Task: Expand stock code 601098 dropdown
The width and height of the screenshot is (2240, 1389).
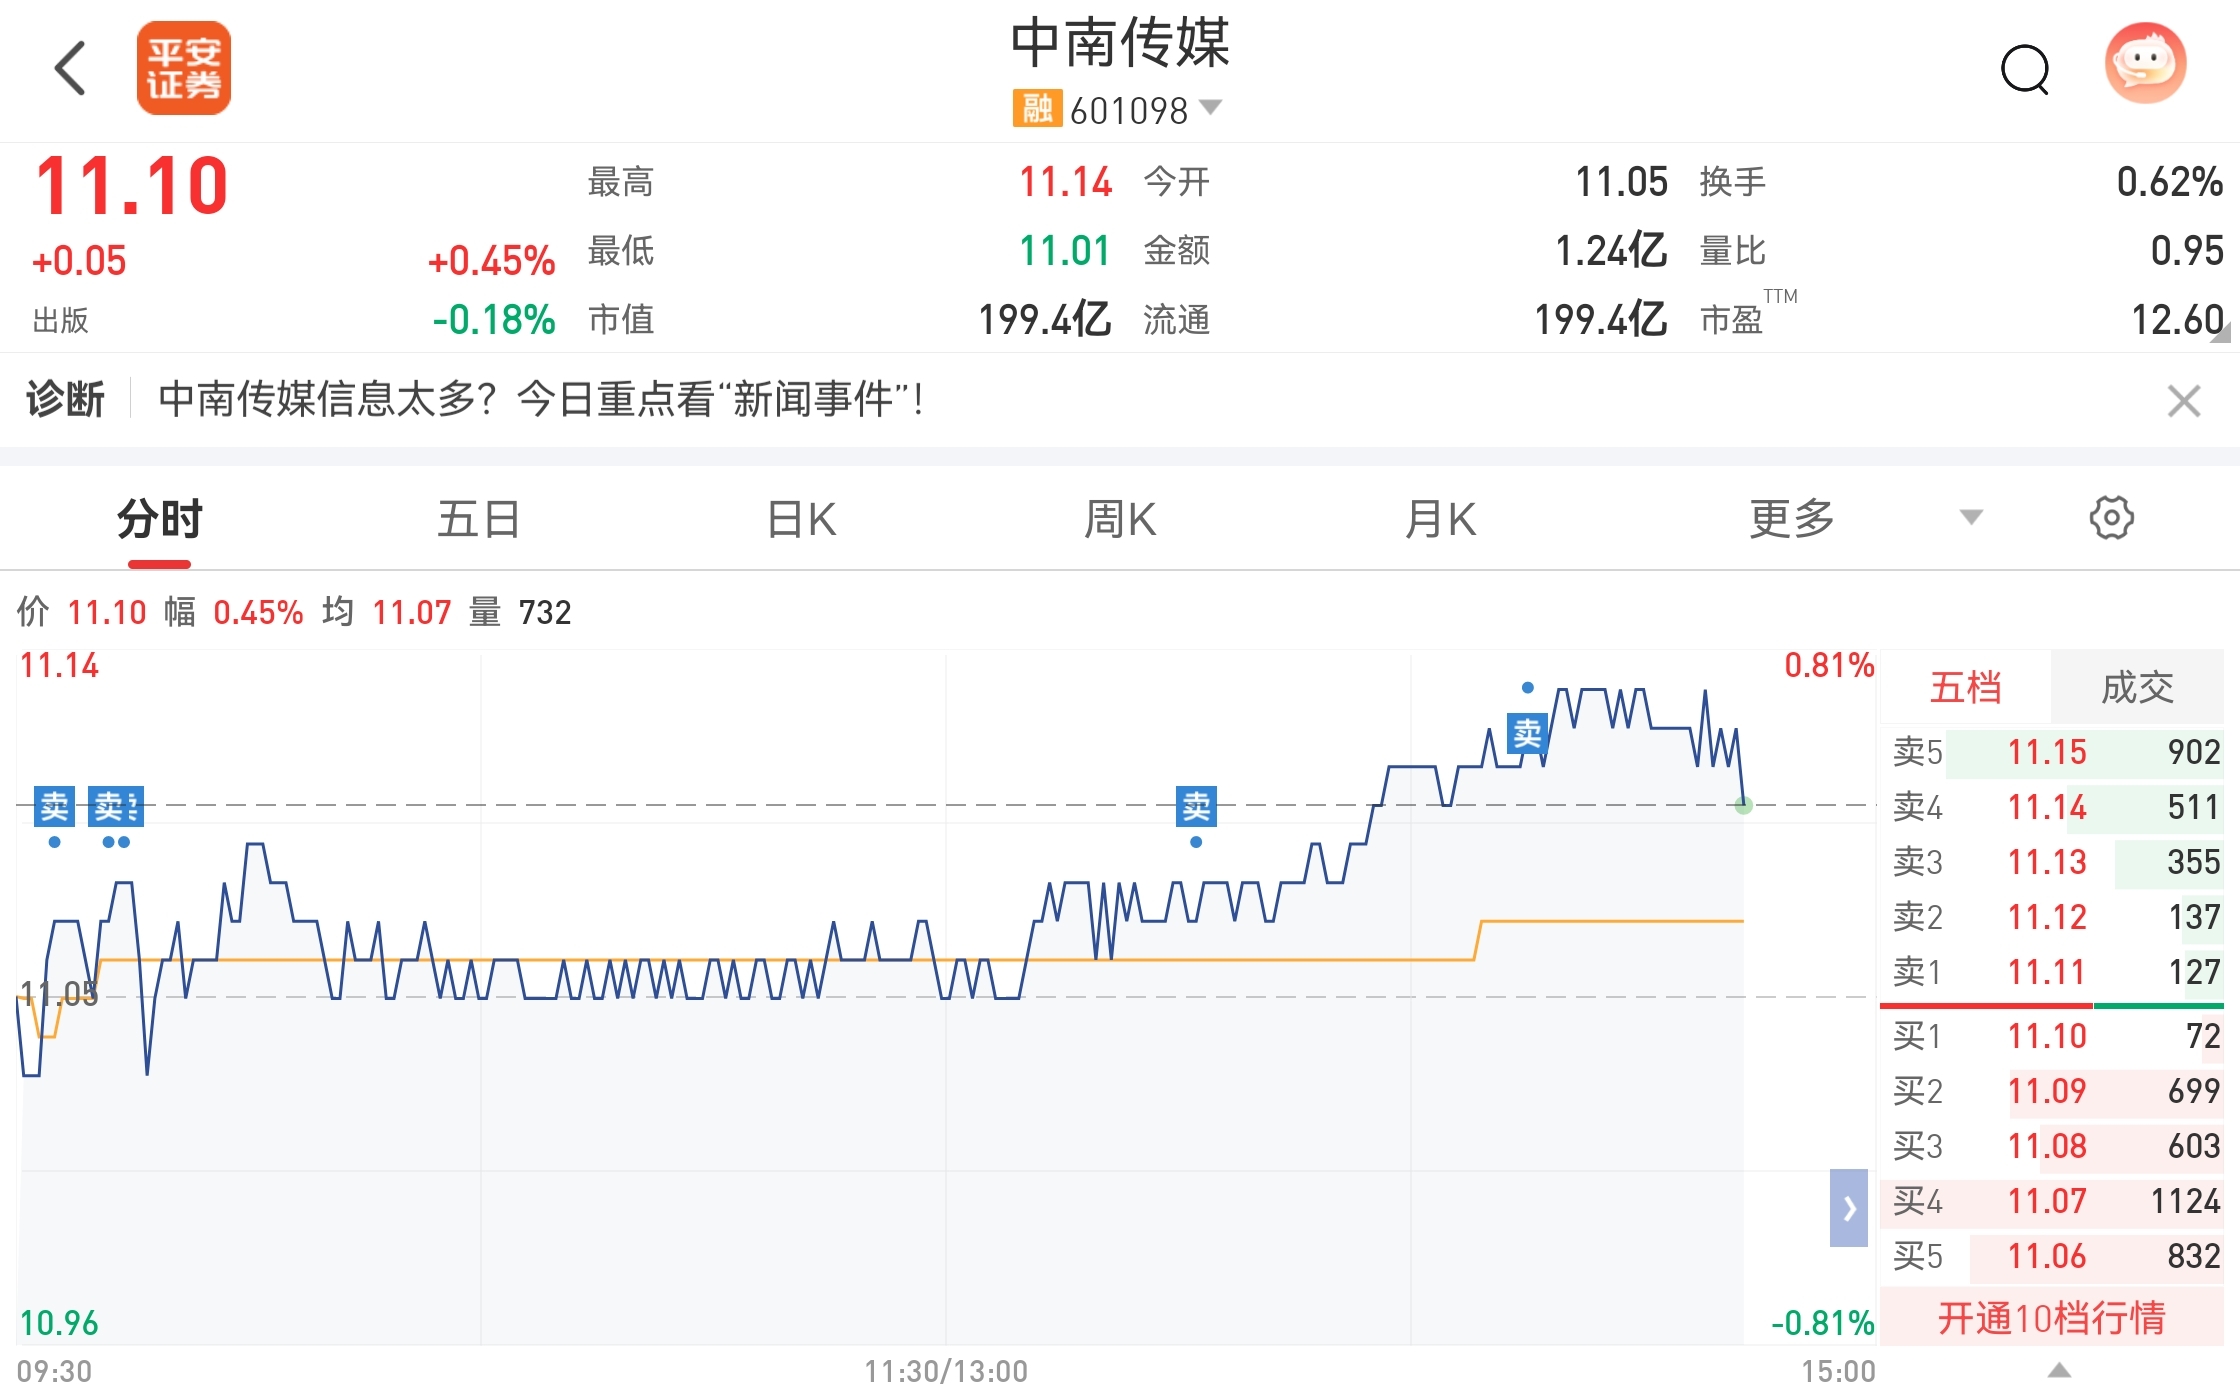Action: (1211, 107)
